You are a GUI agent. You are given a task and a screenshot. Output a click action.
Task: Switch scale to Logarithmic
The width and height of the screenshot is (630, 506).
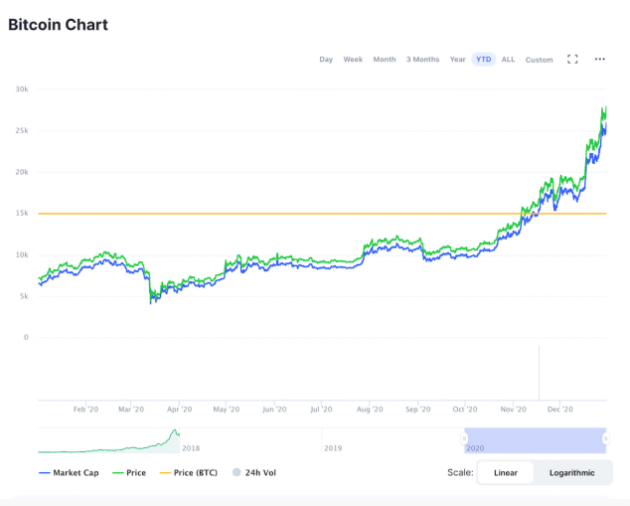pyautogui.click(x=572, y=473)
